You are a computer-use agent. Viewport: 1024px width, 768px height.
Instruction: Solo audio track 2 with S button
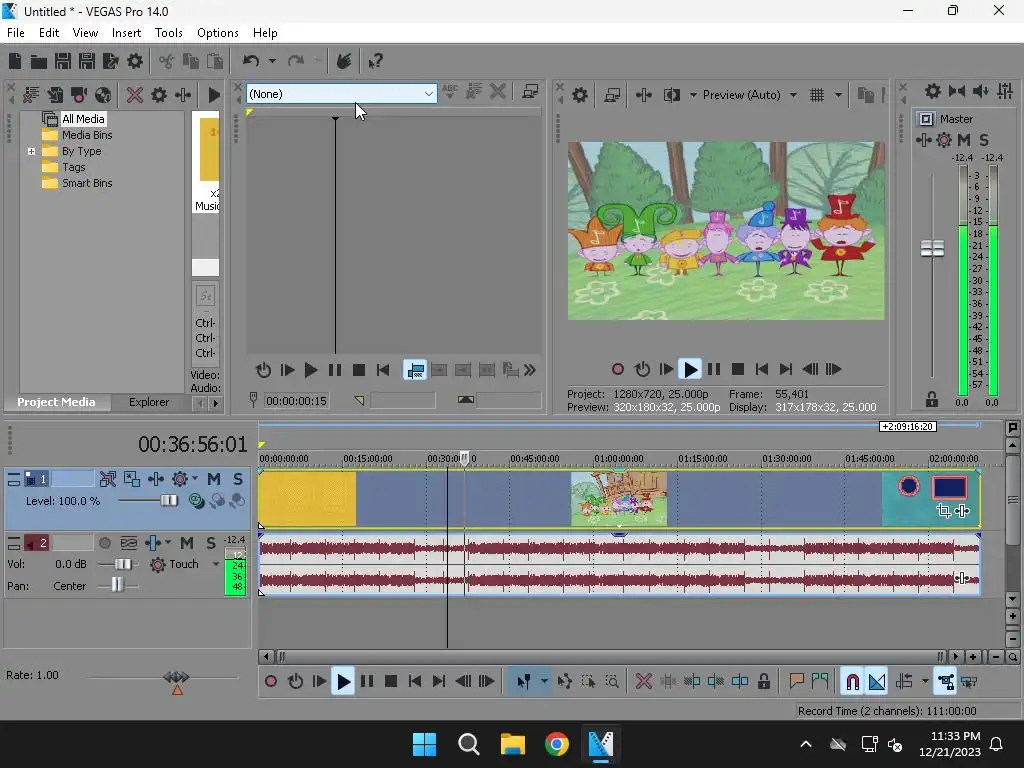pyautogui.click(x=211, y=543)
